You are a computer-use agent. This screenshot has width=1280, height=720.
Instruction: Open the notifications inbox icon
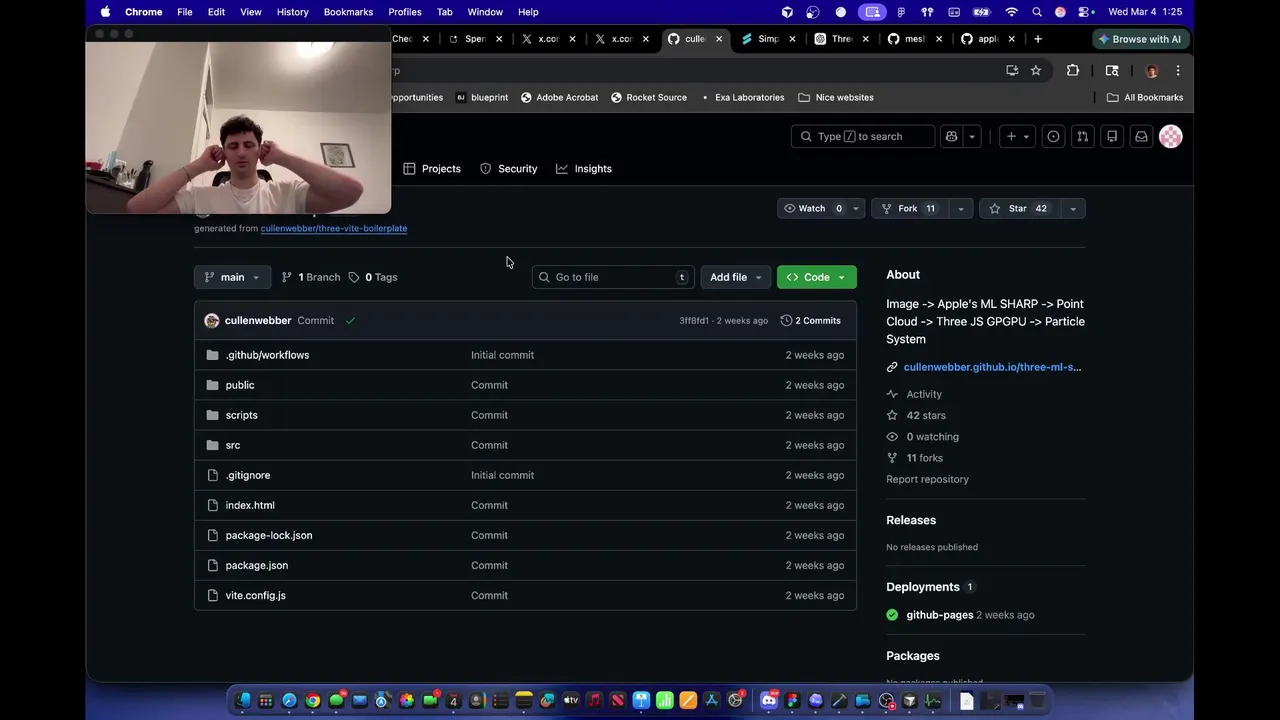[x=1141, y=136]
